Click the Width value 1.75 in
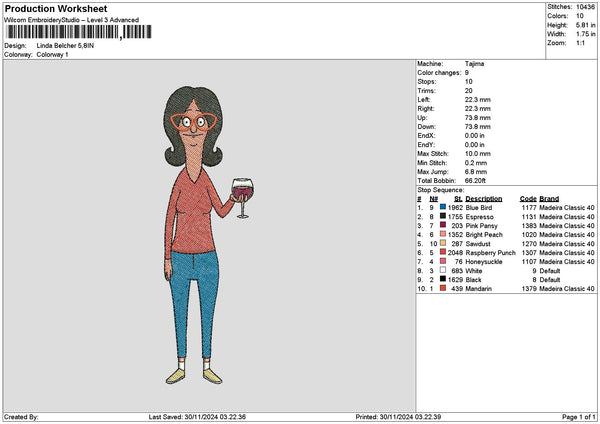Image resolution: width=600 pixels, height=424 pixels. point(585,34)
